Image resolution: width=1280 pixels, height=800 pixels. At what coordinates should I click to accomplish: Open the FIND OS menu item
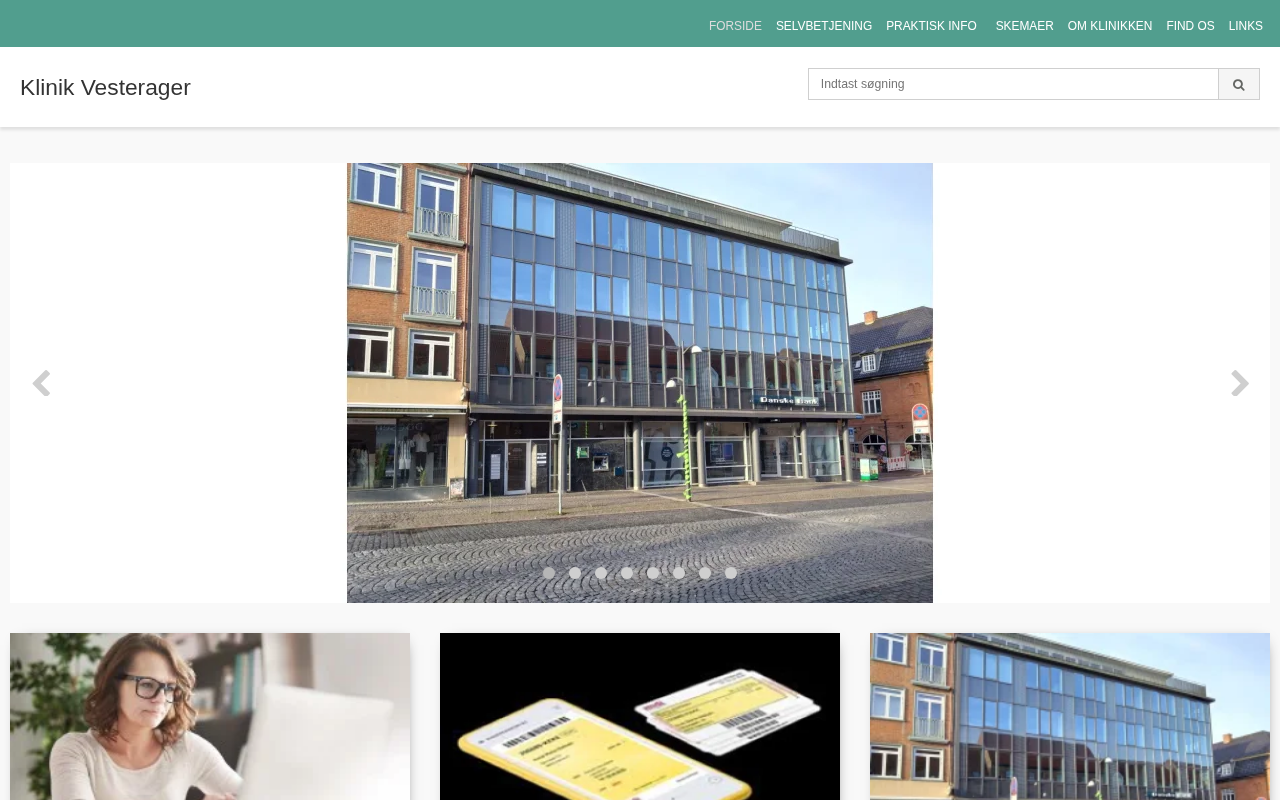(x=1190, y=26)
